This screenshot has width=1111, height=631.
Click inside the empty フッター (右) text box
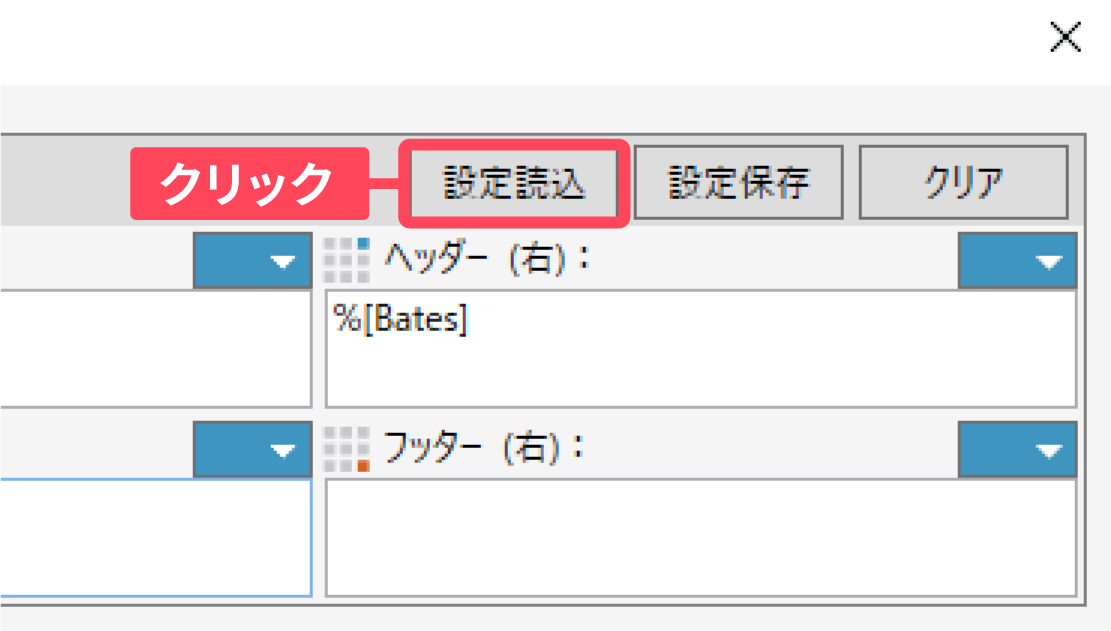(x=700, y=538)
